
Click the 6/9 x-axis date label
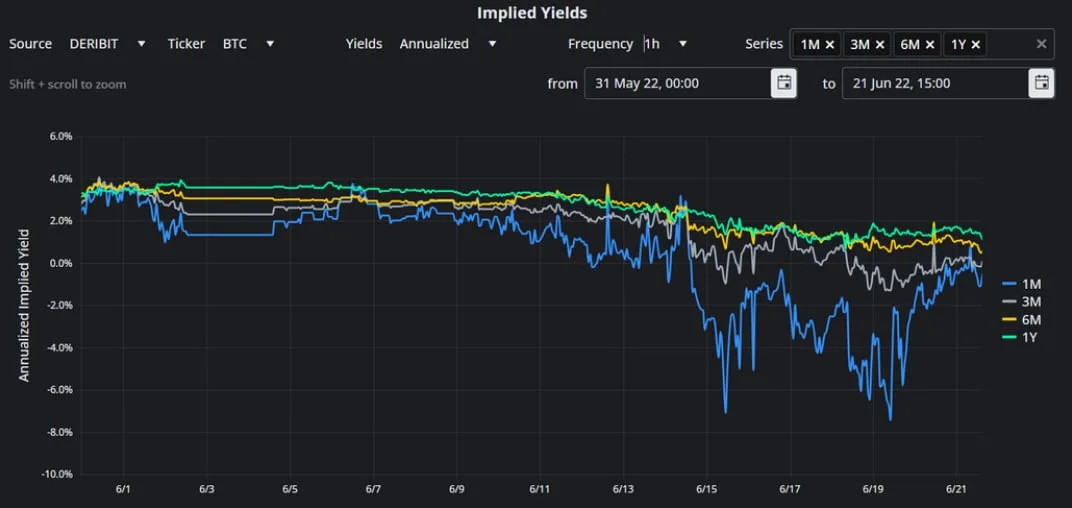pyautogui.click(x=457, y=490)
